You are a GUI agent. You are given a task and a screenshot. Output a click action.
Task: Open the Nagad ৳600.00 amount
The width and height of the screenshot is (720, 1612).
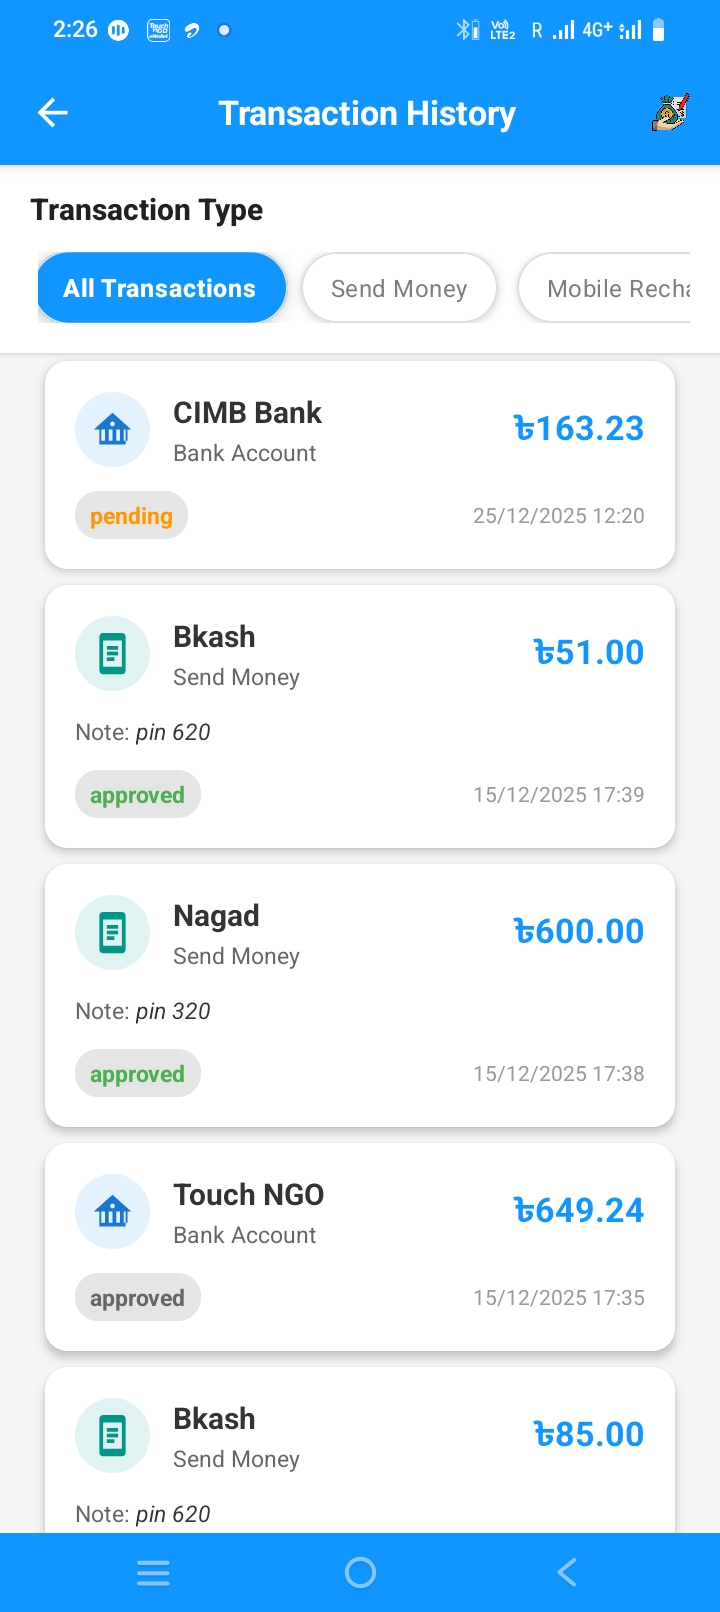[579, 932]
